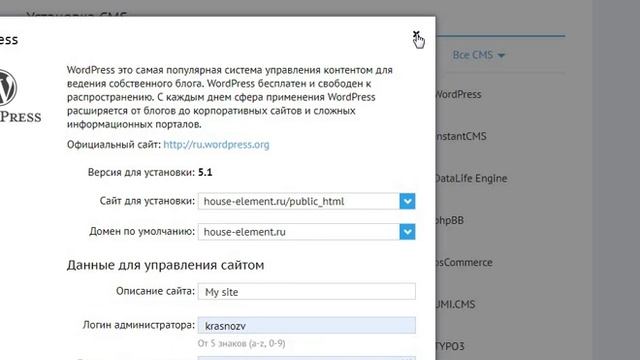
Task: Expand the default domain dropdown arrow
Action: [407, 232]
